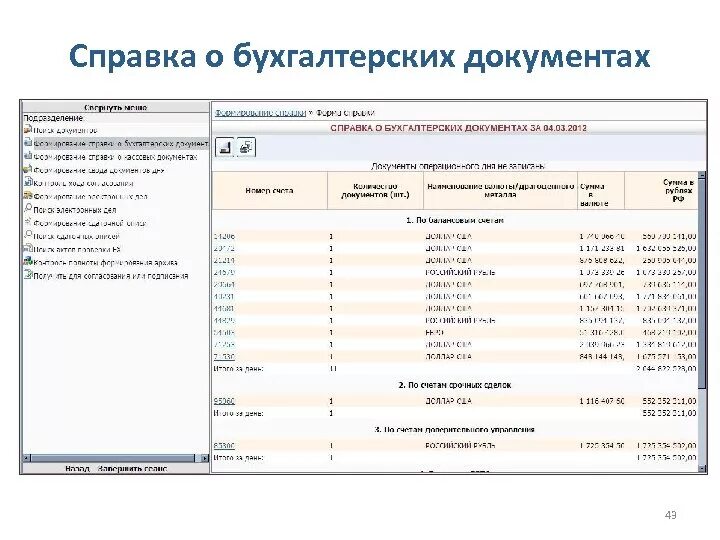Click magnifier icon of Поиск сдаточных описей
Screen dimensions: 720x540
28,236
